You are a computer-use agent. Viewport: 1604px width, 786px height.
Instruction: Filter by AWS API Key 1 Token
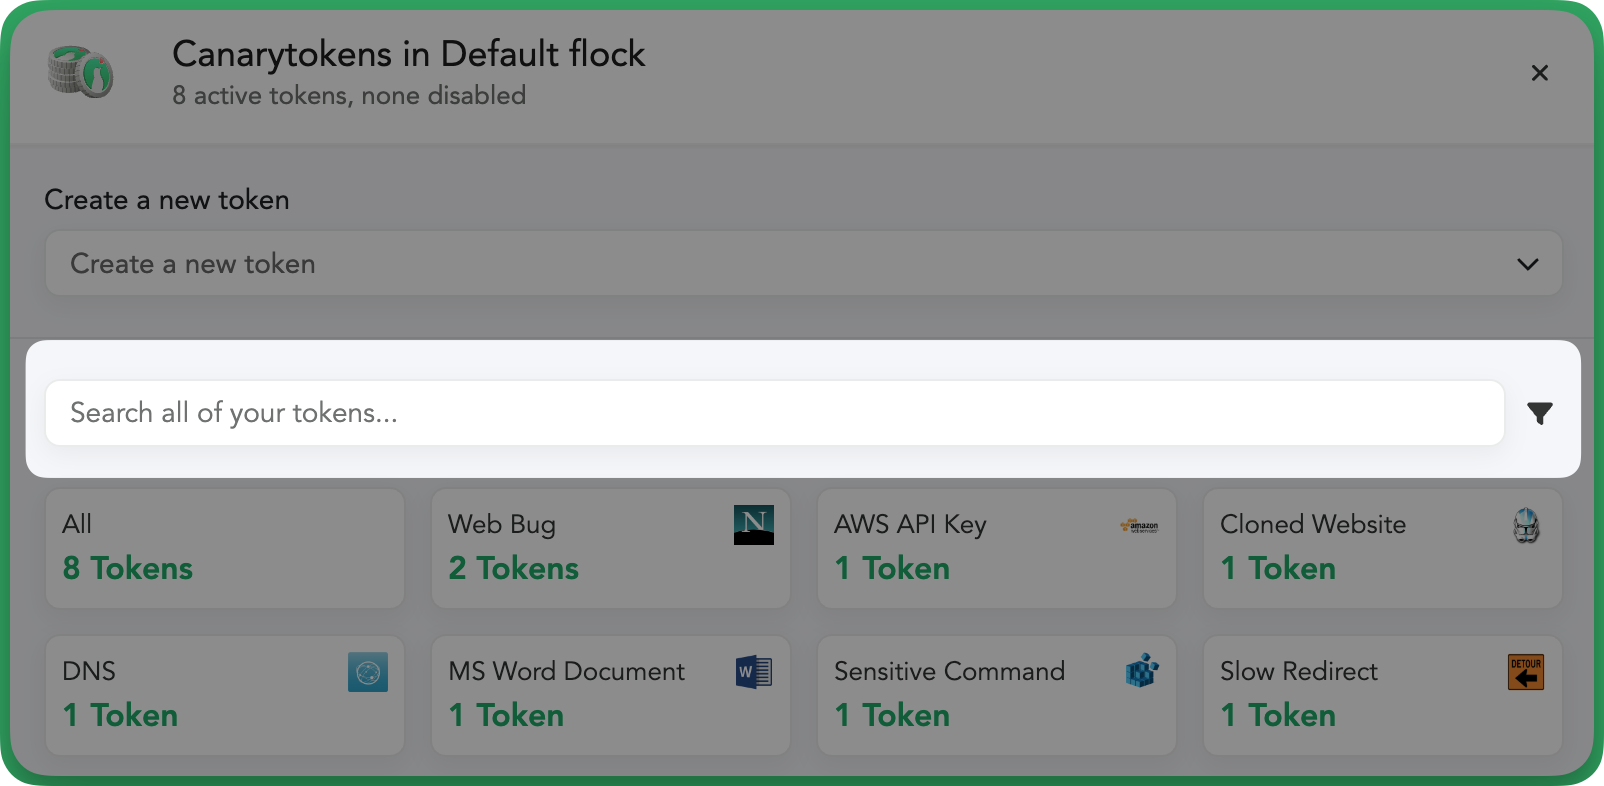pyautogui.click(x=997, y=548)
